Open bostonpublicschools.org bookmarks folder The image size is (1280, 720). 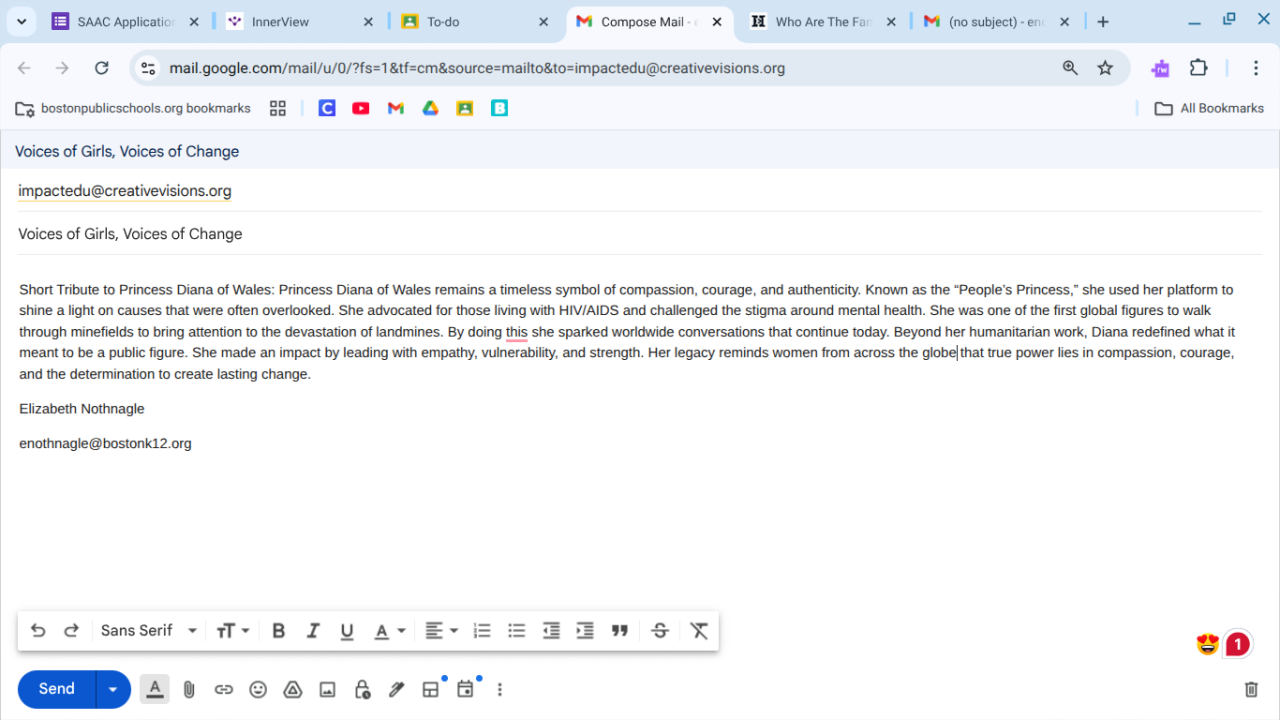pos(133,108)
